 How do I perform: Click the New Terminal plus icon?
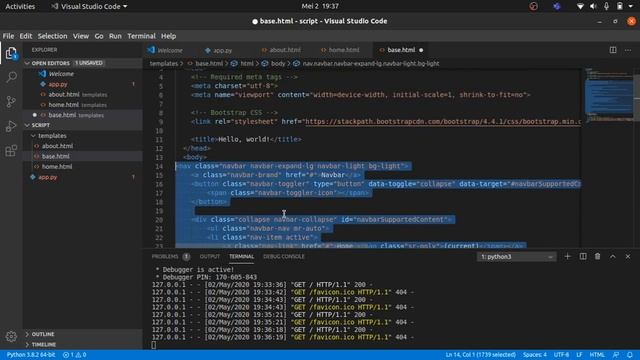(x=567, y=256)
